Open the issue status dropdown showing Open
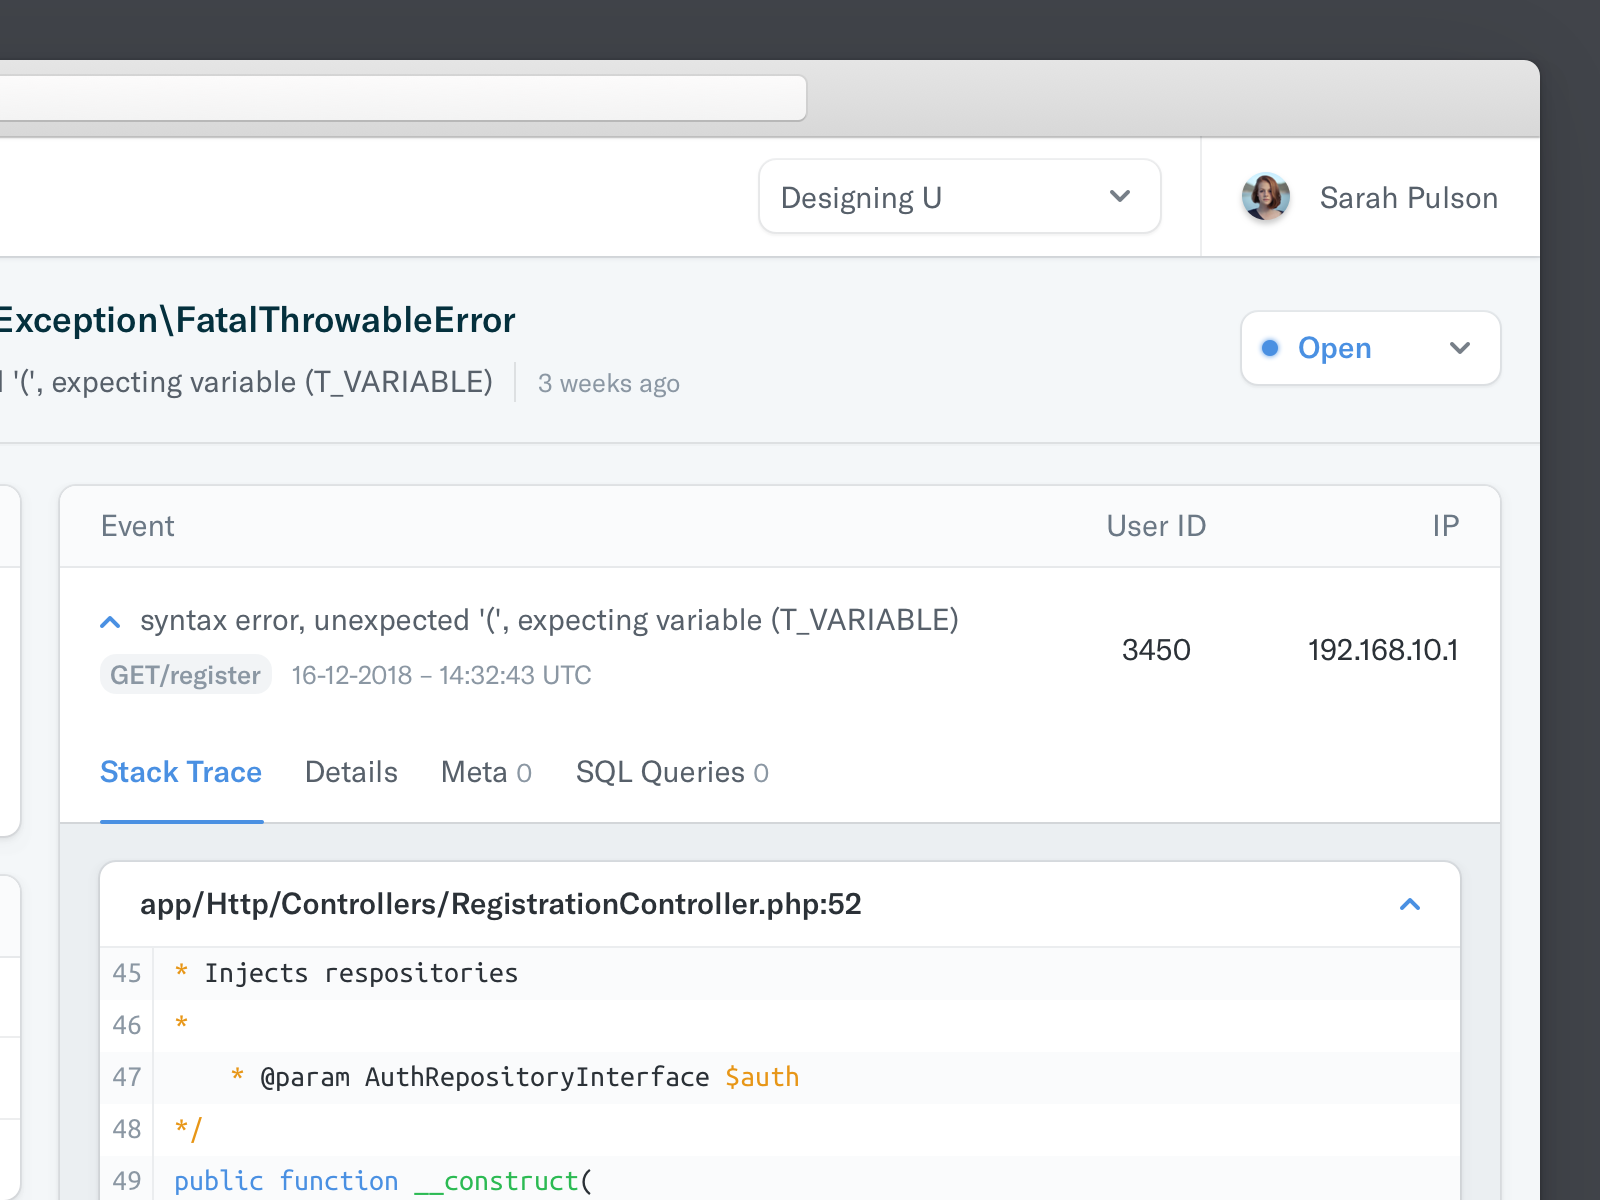 (x=1460, y=348)
